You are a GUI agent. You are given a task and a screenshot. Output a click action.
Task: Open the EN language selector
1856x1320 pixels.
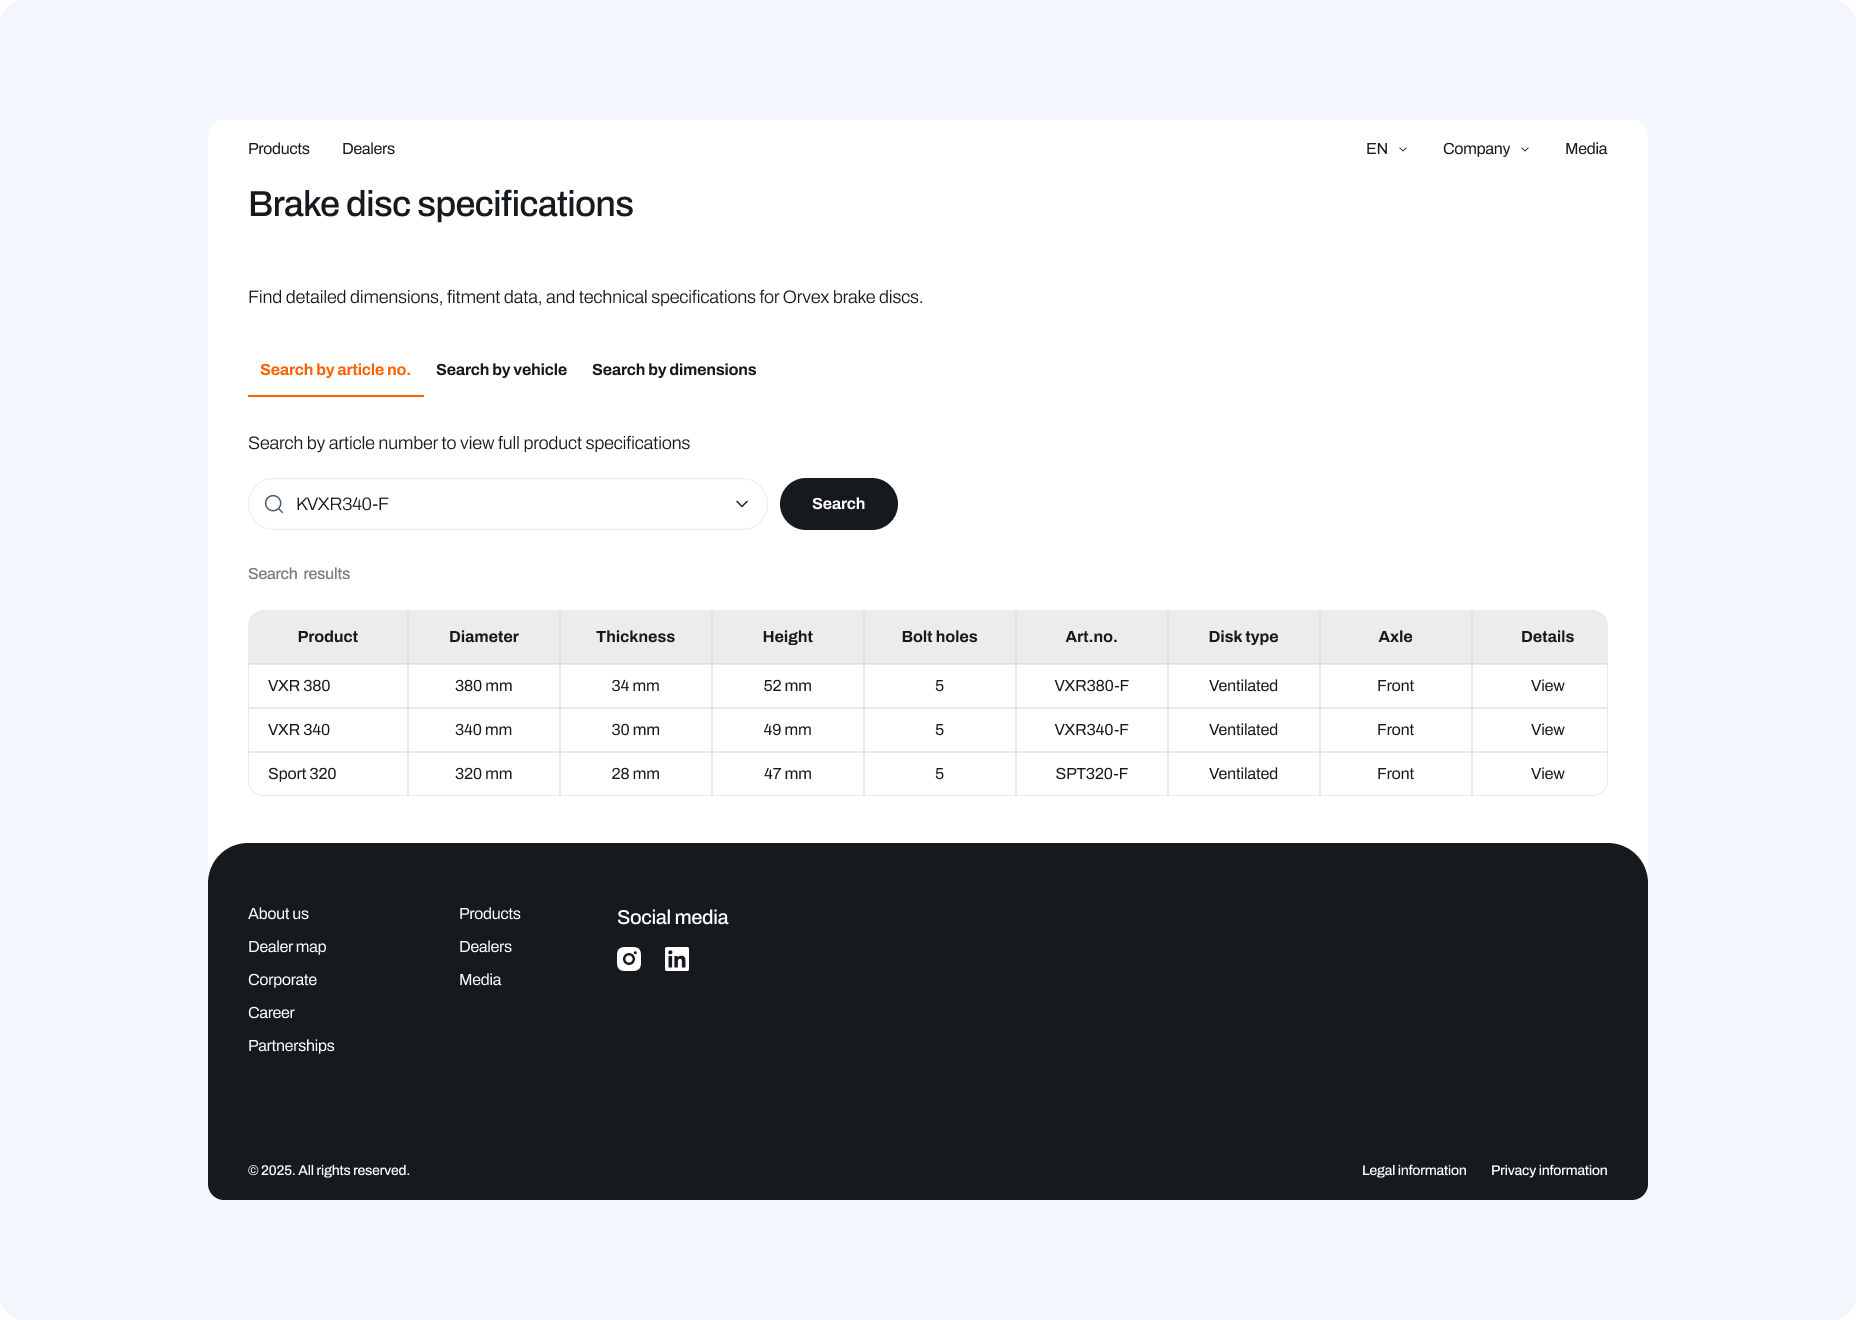(1387, 149)
